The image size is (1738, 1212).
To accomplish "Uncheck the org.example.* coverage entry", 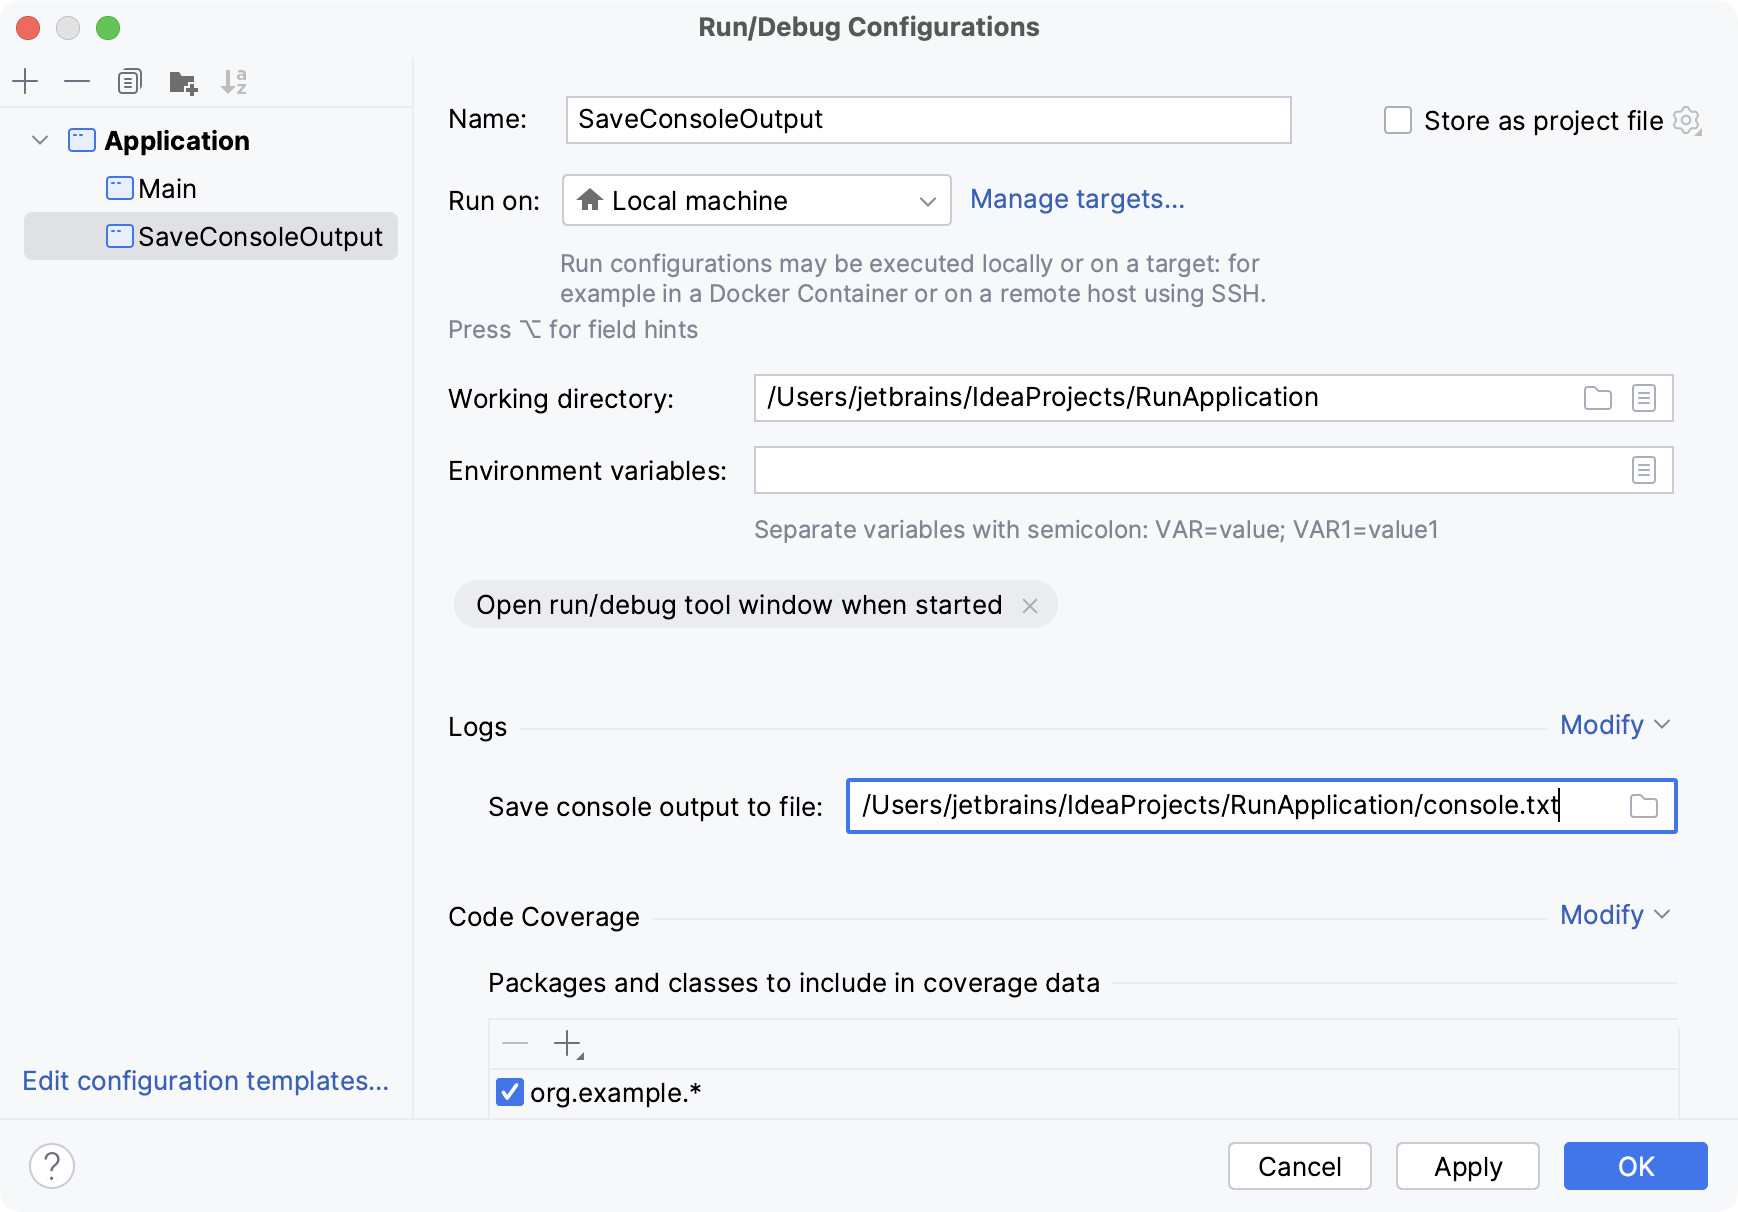I will pyautogui.click(x=510, y=1092).
